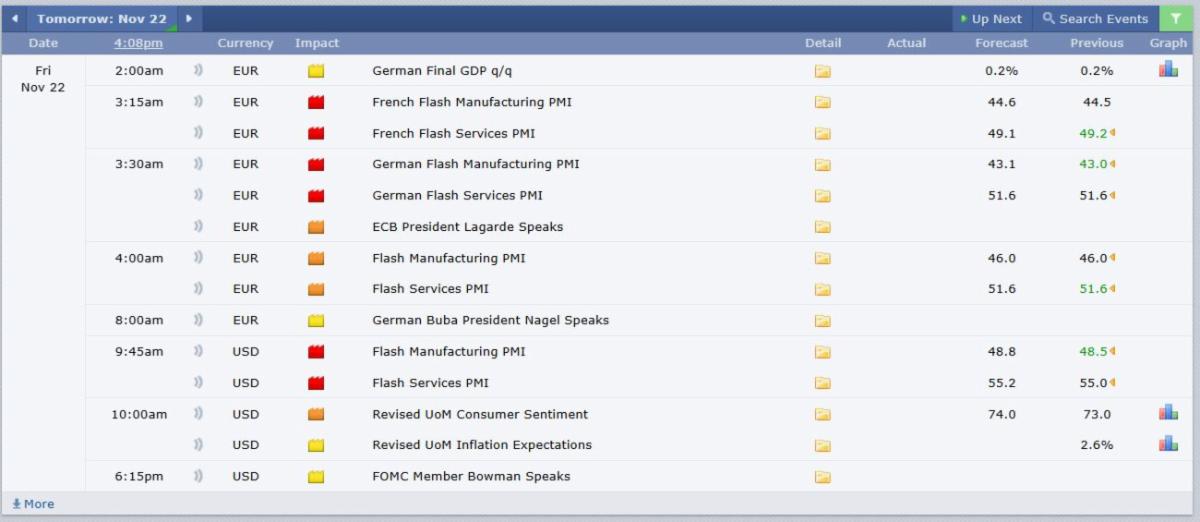Image resolution: width=1200 pixels, height=522 pixels.
Task: Toggle sound alert for 2:00am German GDP event
Action: [198, 71]
